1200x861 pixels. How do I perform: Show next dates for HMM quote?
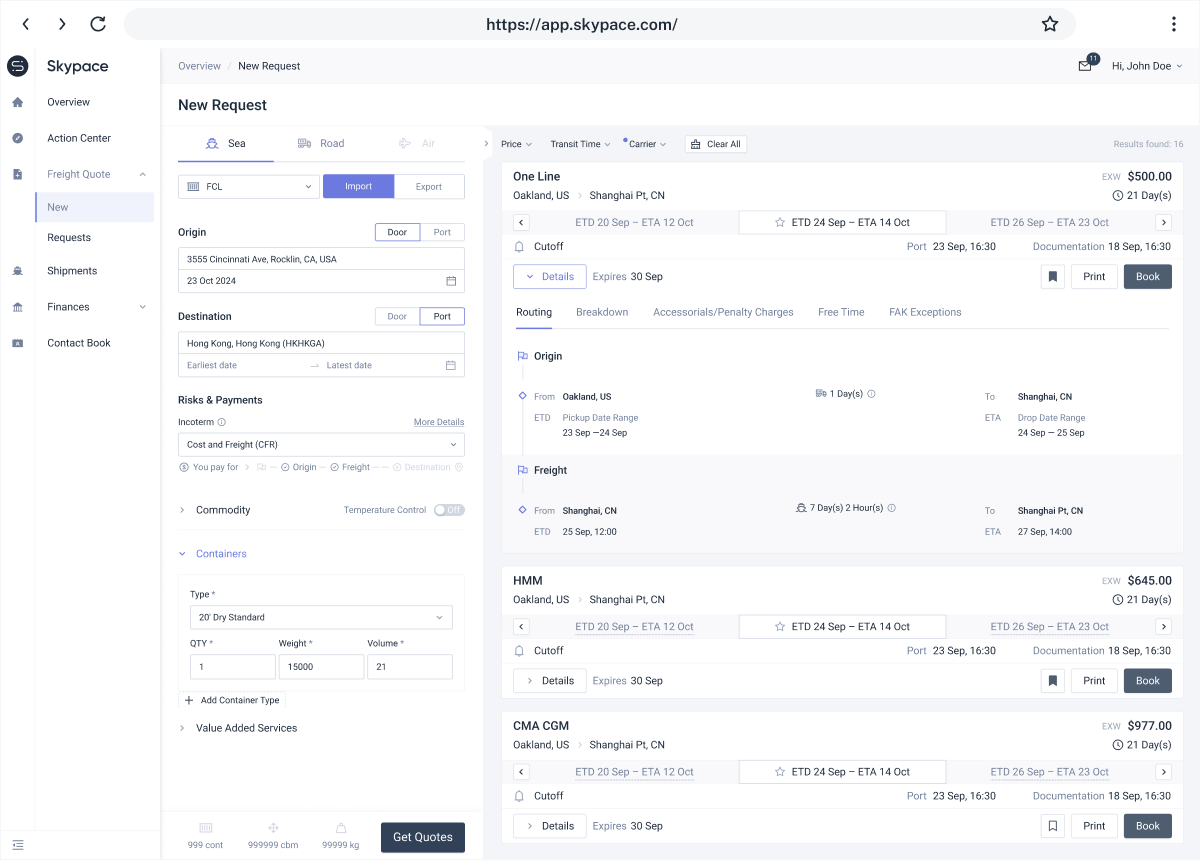[1163, 627]
